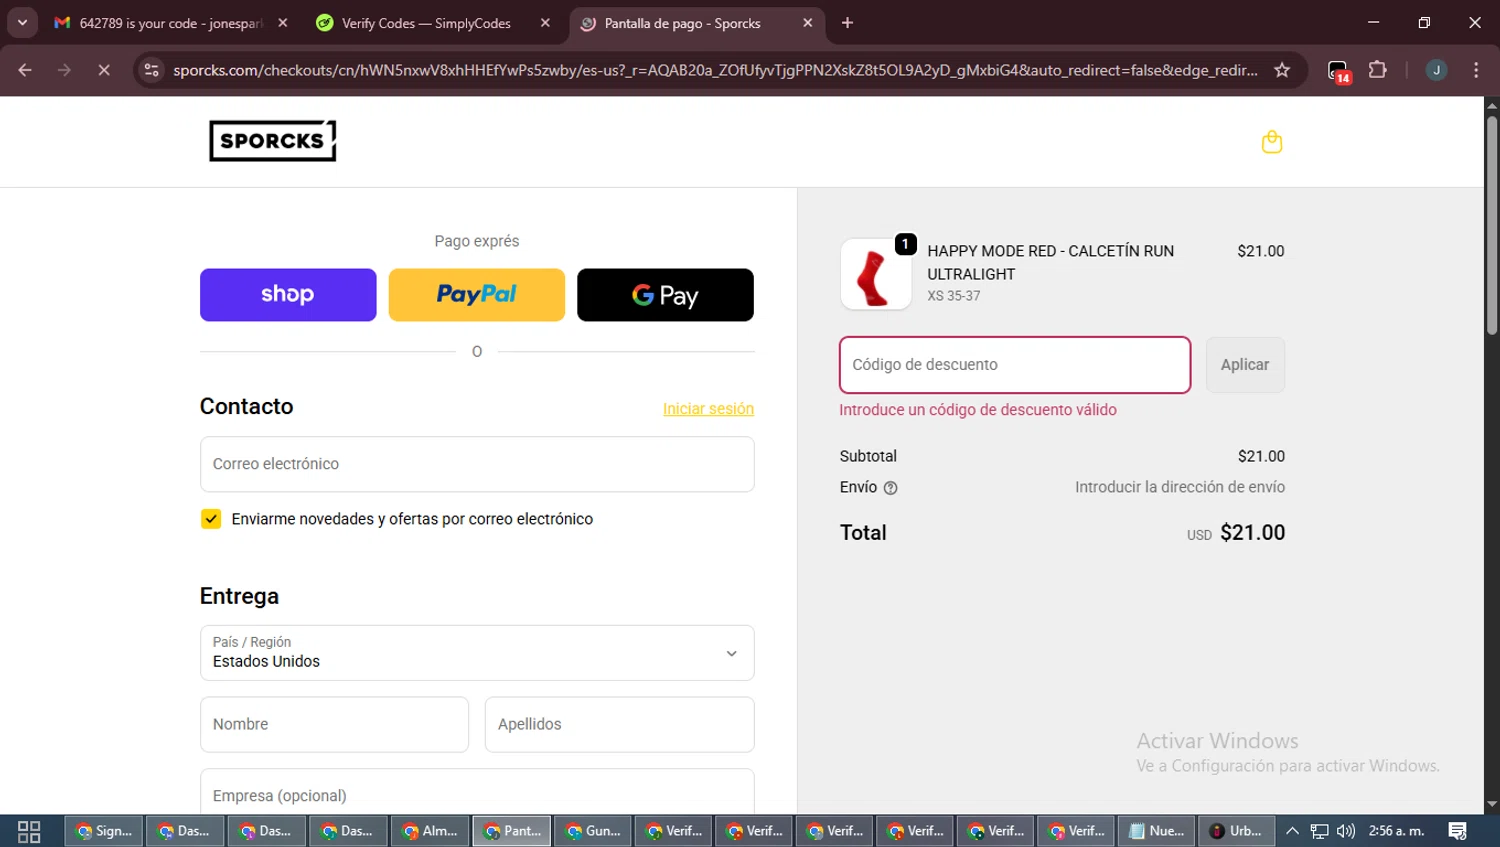
Task: Open taskbar Chrome window 'Gun...'
Action: 593,831
